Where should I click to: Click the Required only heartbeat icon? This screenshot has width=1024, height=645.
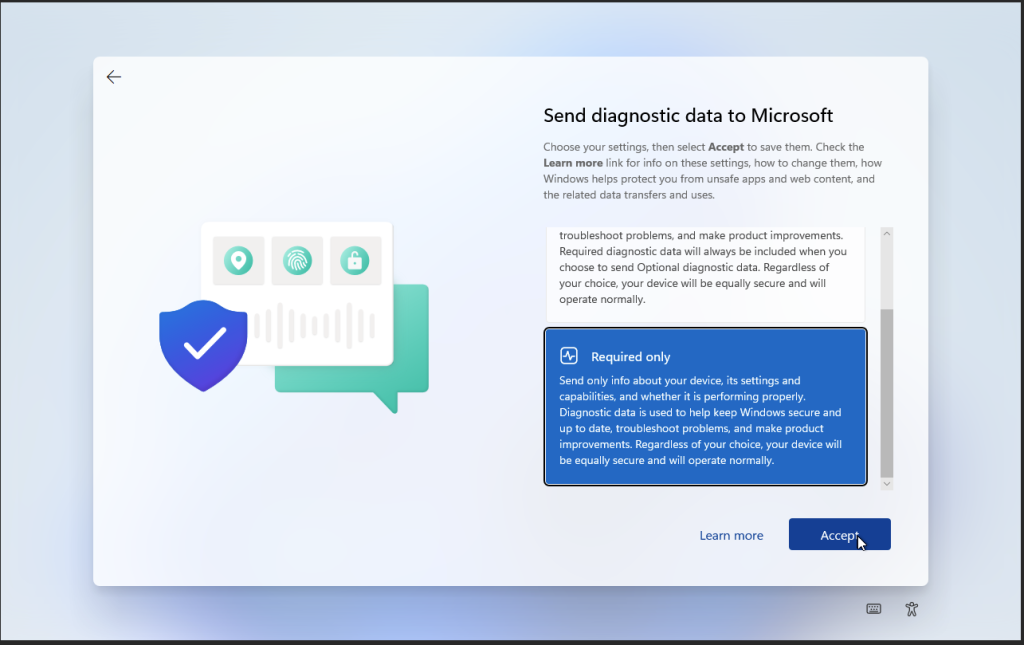pyautogui.click(x=569, y=356)
